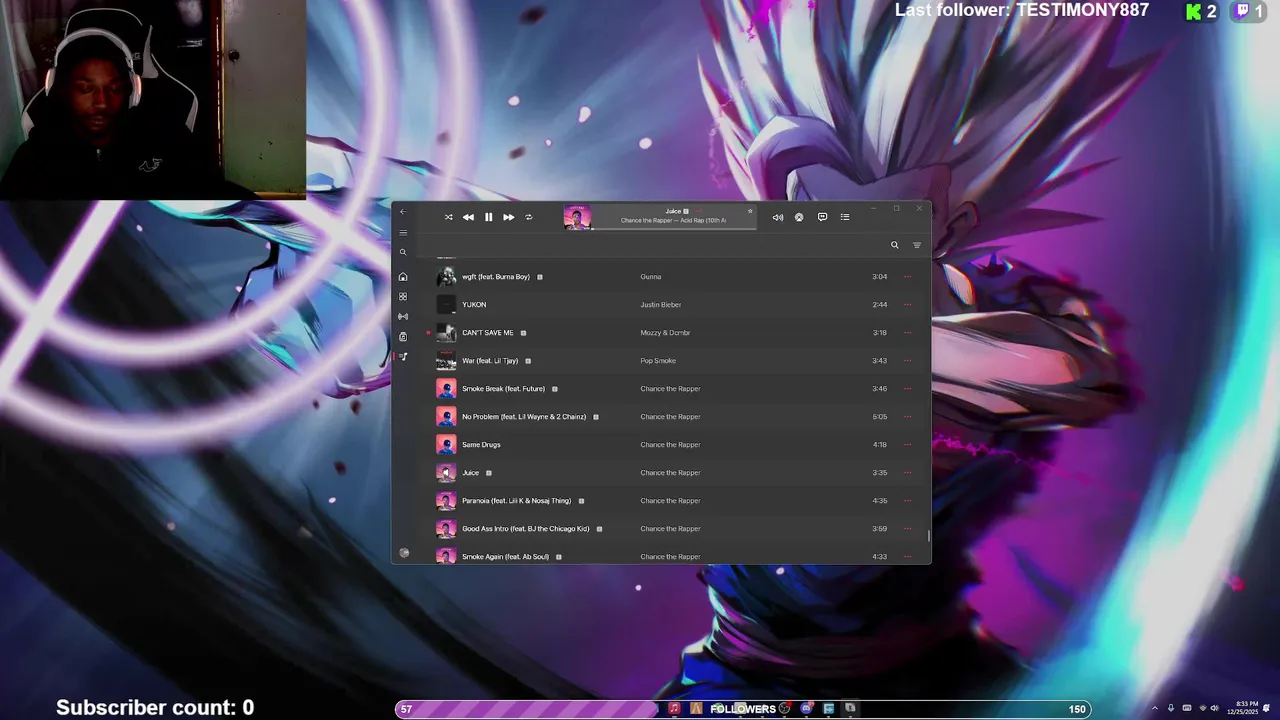Open more options for Smoke Again row
The height and width of the screenshot is (720, 1280).
908,557
